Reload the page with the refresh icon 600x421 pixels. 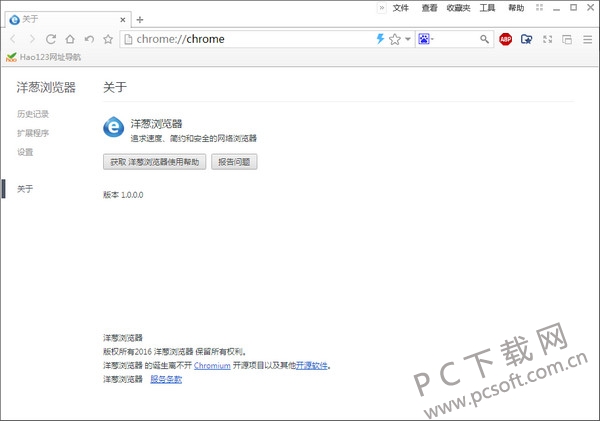click(x=51, y=39)
